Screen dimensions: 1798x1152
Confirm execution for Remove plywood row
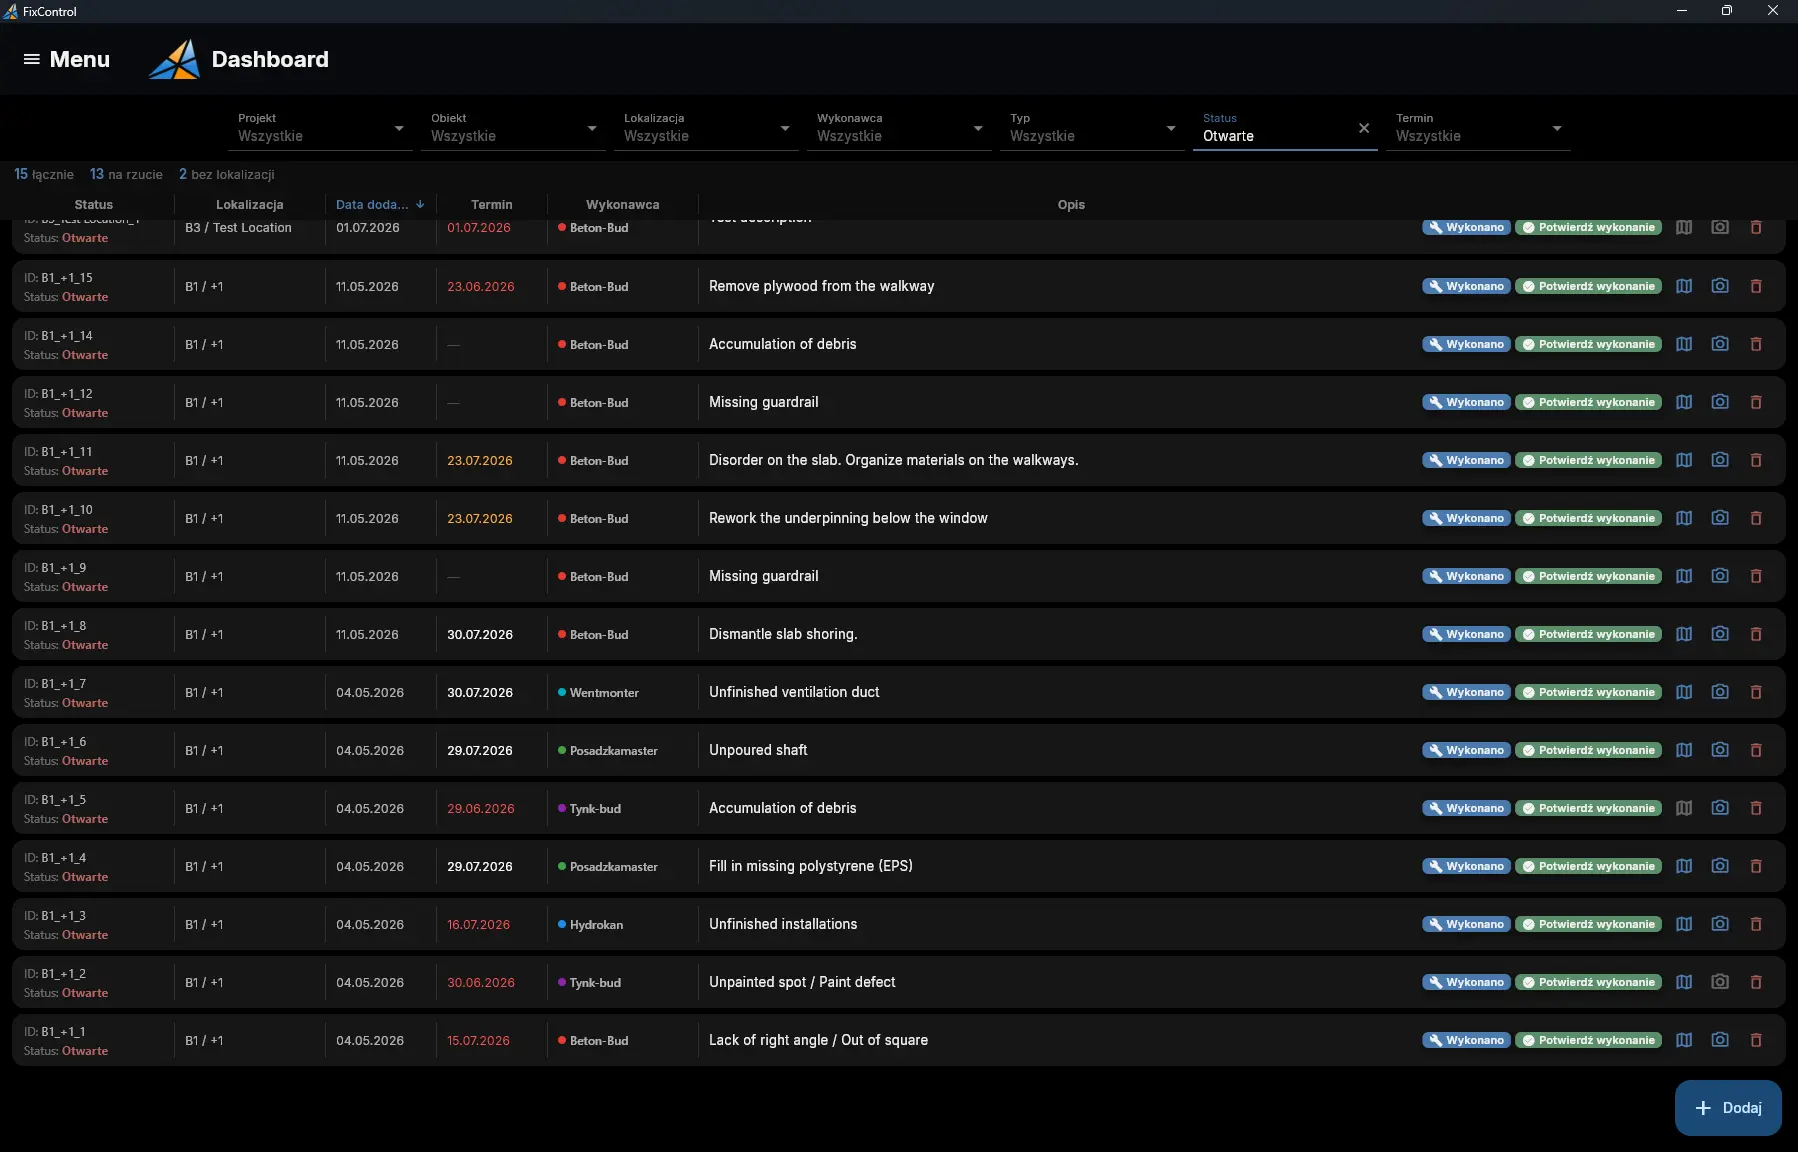tap(1588, 286)
